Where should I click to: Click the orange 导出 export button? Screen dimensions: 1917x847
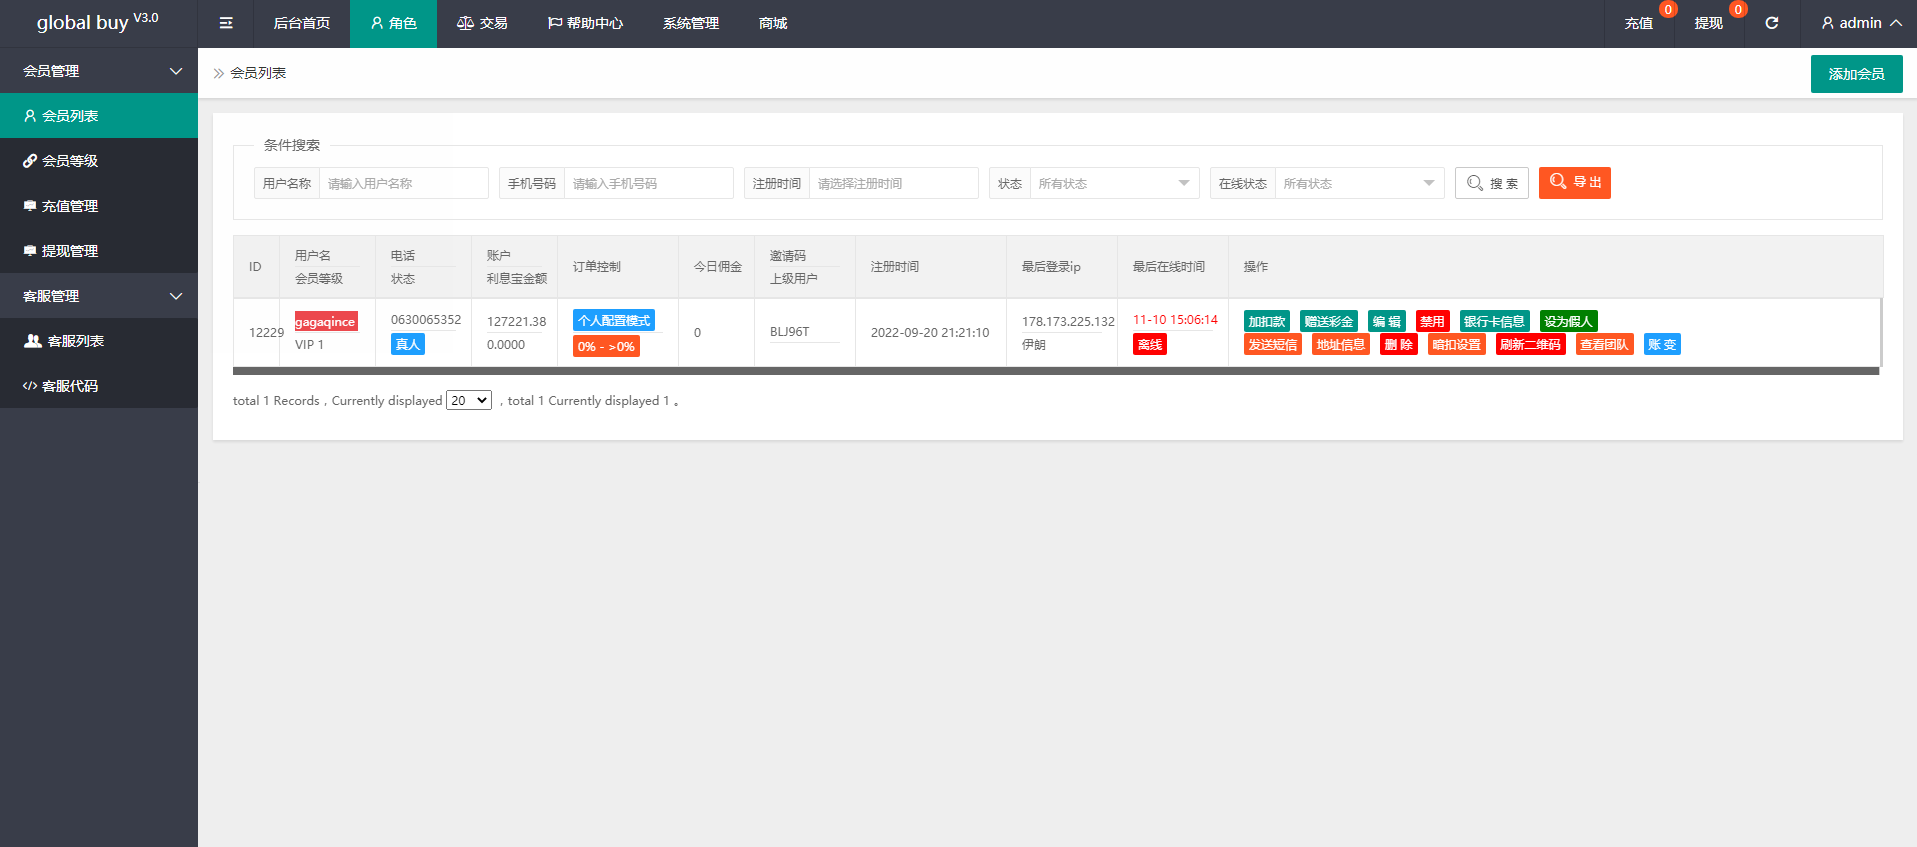pos(1574,183)
